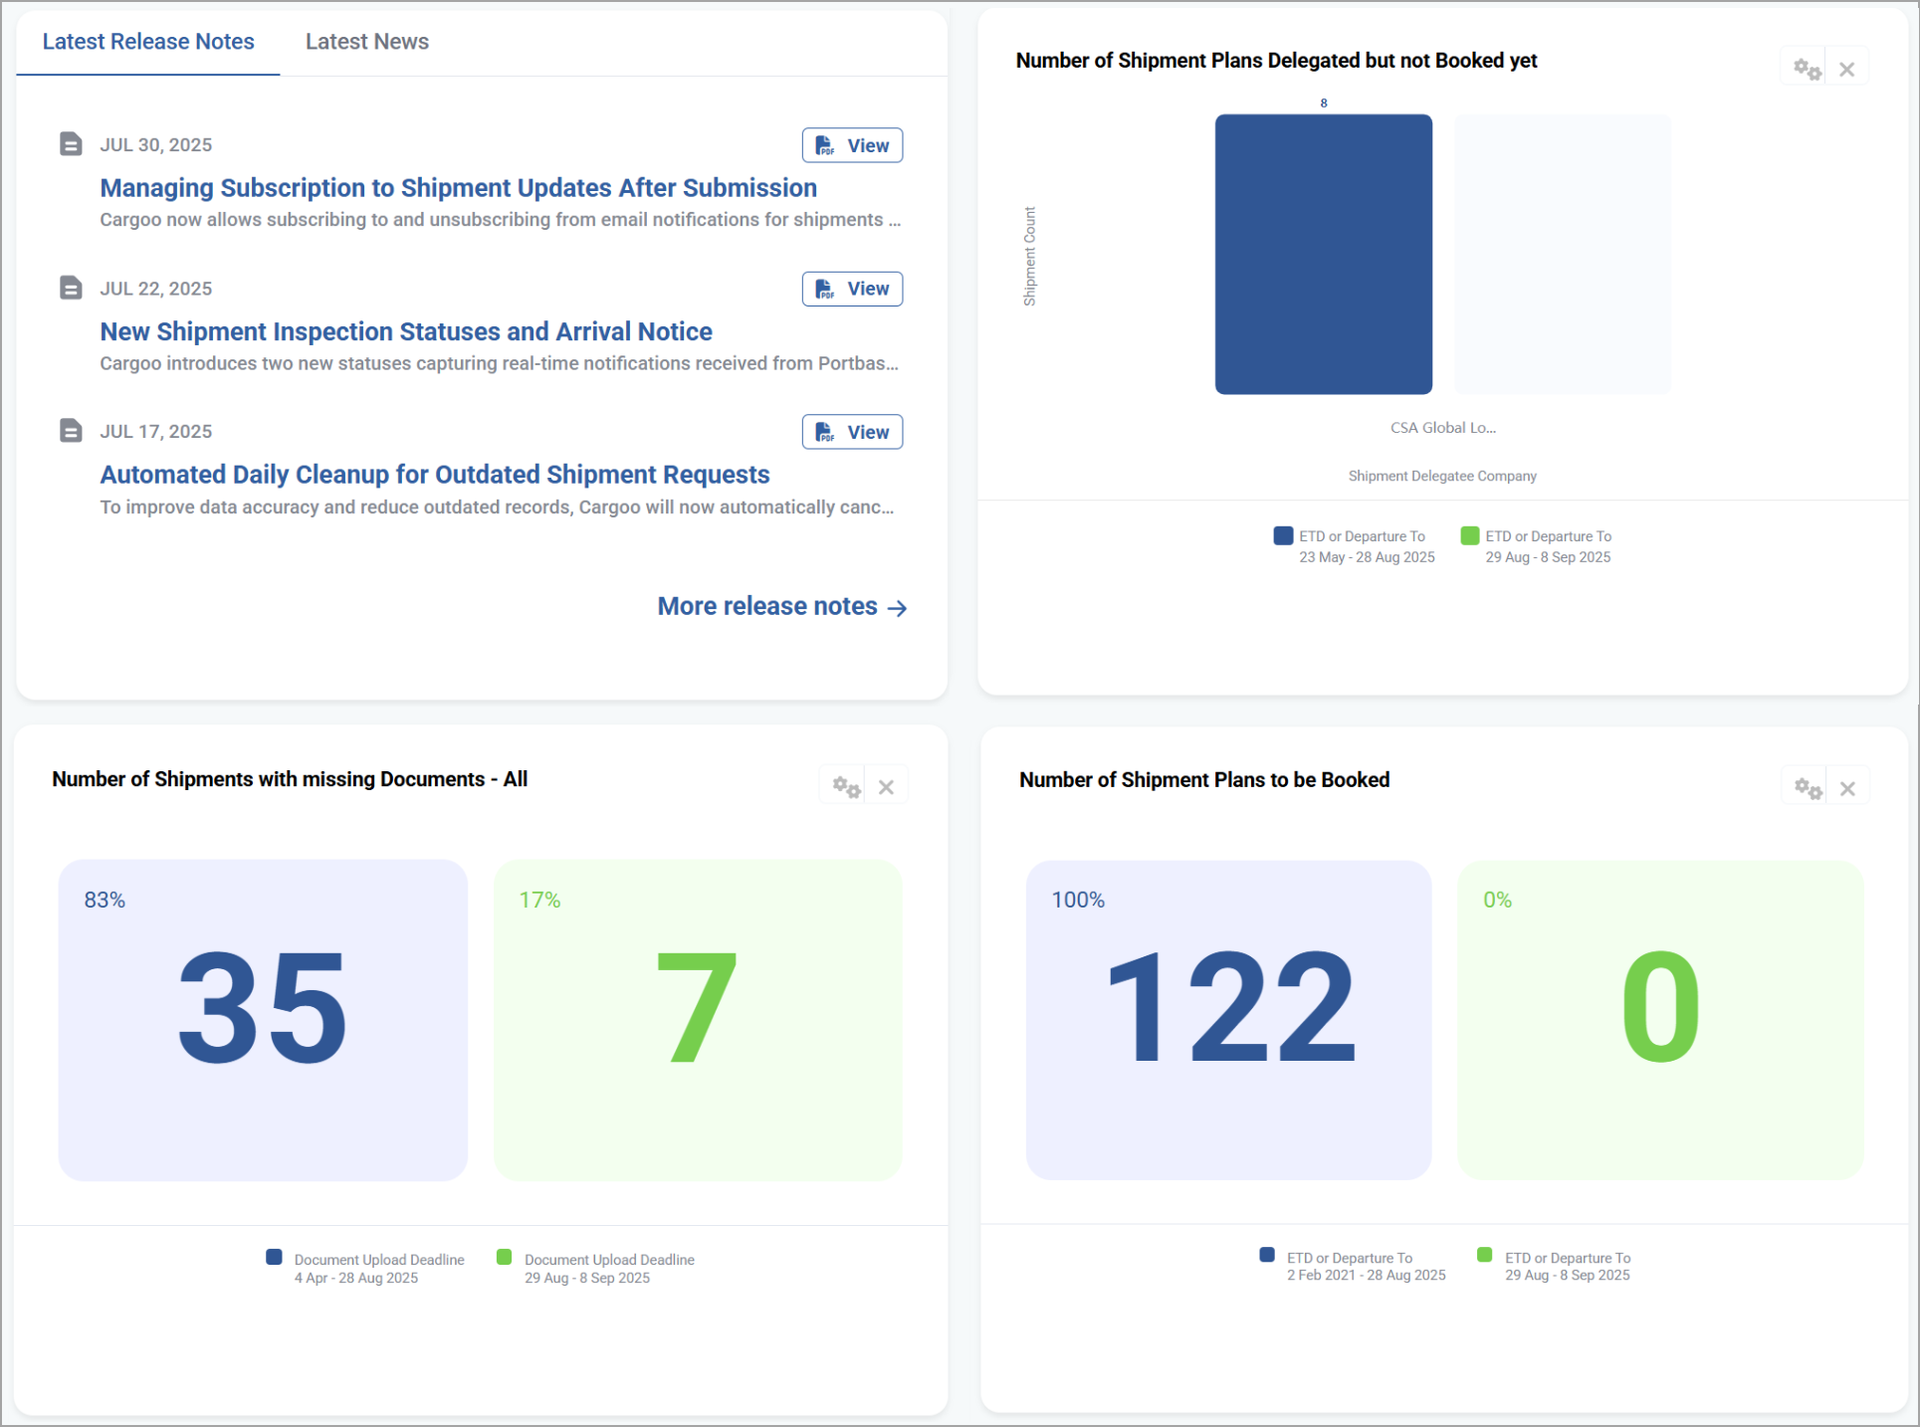
Task: Open settings gears for Plans to be Booked widget
Action: 1807,788
